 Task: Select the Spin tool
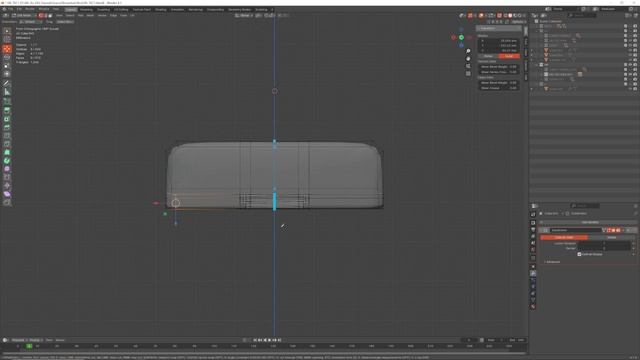[x=7, y=161]
